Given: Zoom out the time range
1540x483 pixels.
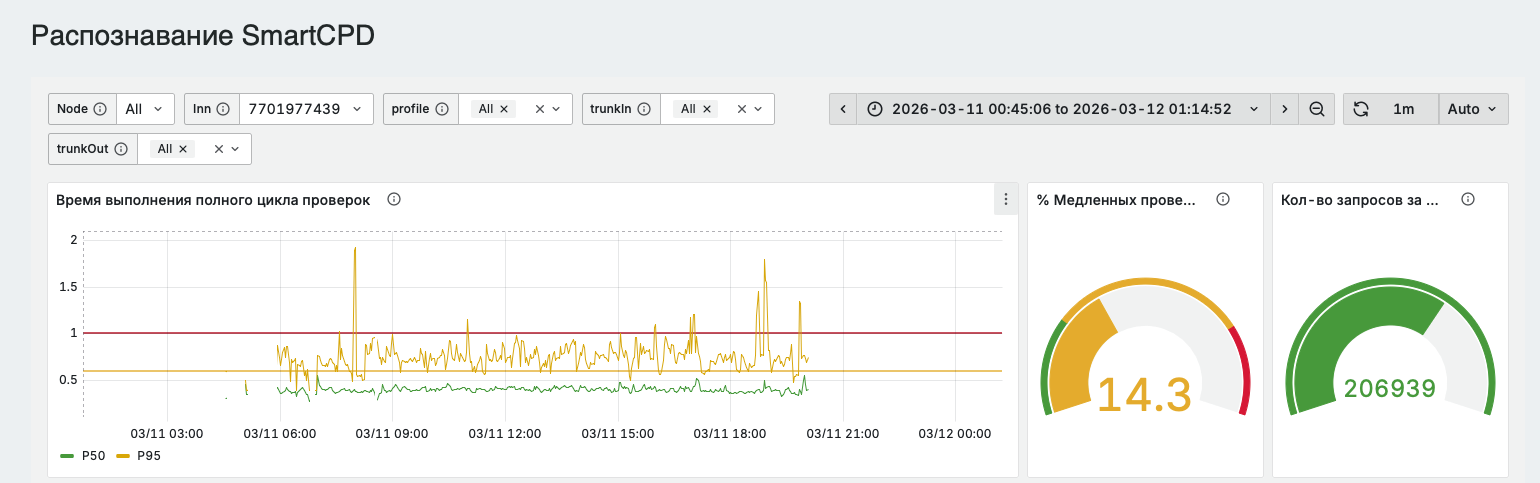Looking at the screenshot, I should (x=1316, y=109).
